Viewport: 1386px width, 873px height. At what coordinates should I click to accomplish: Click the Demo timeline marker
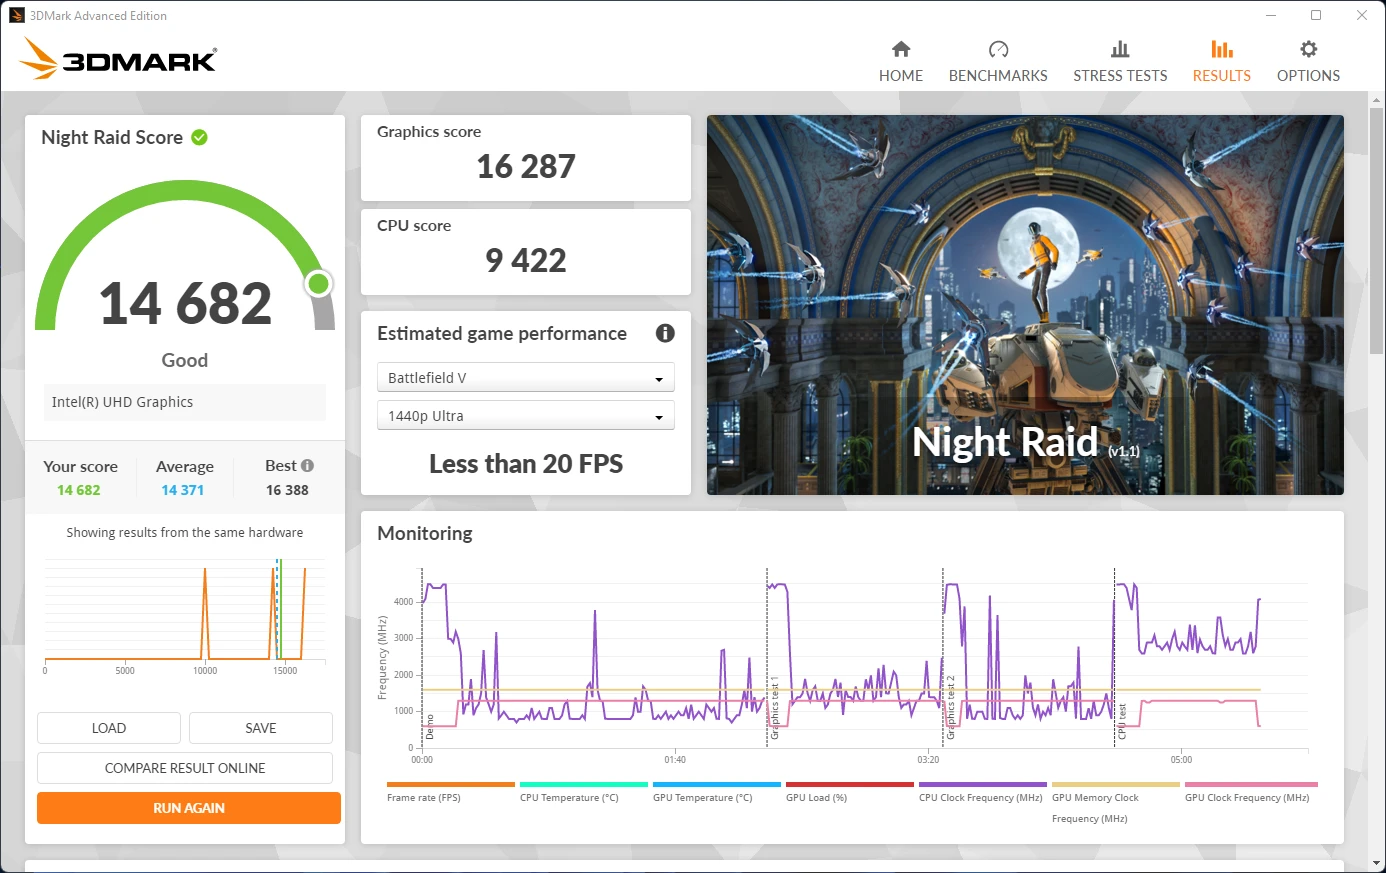430,726
